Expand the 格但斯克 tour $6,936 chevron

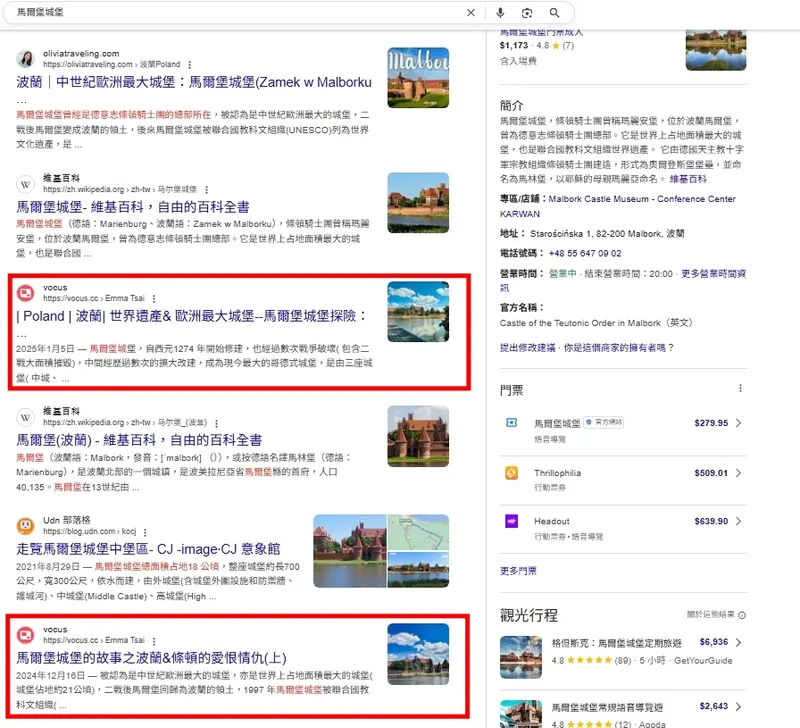pyautogui.click(x=738, y=642)
